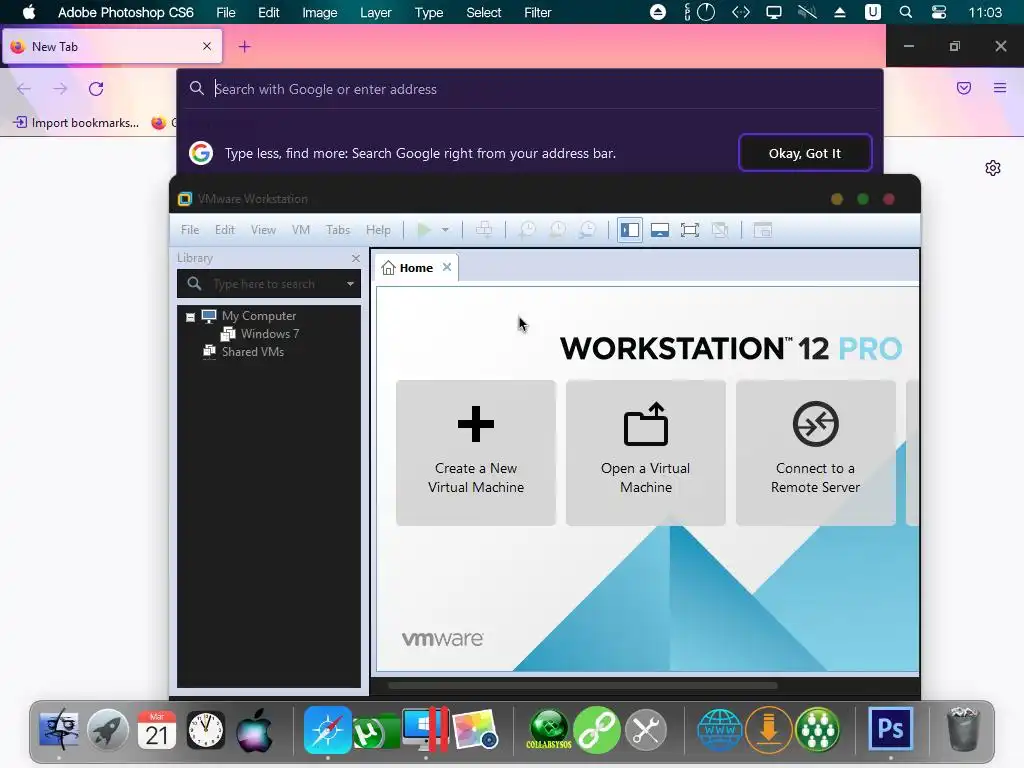Collapse the My Computer tree node
This screenshot has height=768, width=1024.
click(191, 317)
